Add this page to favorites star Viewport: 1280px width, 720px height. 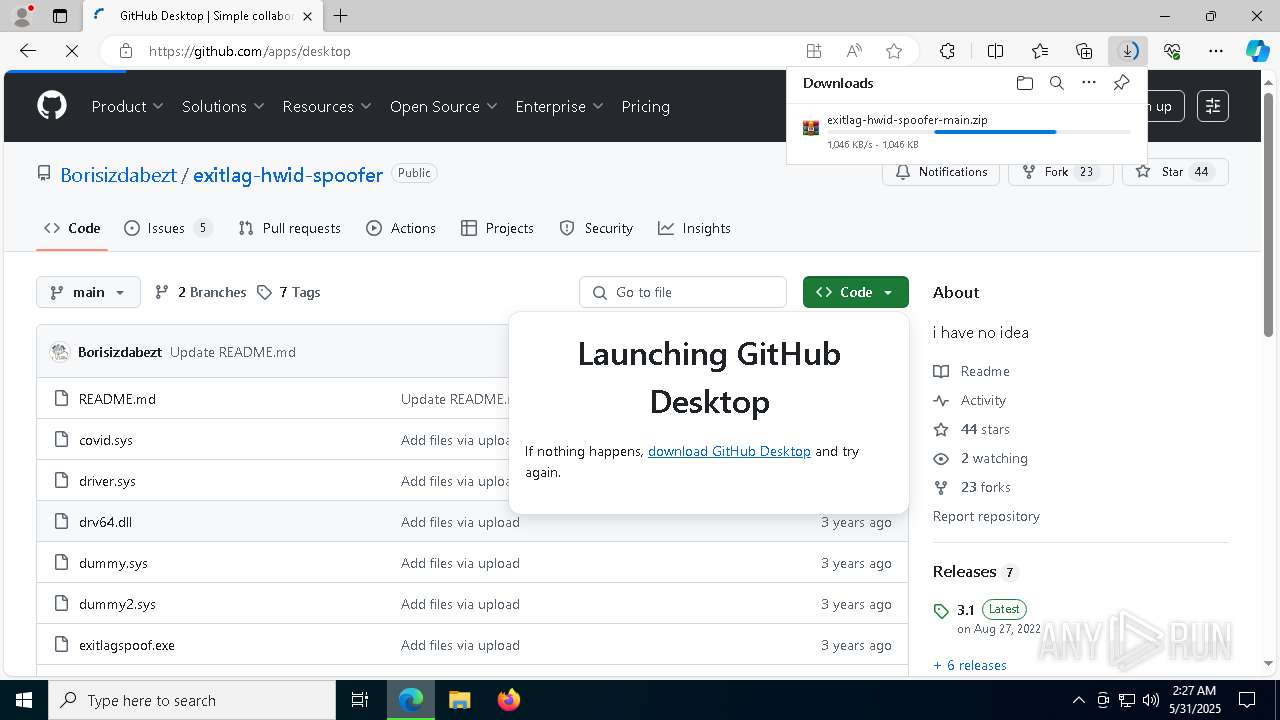(x=894, y=51)
